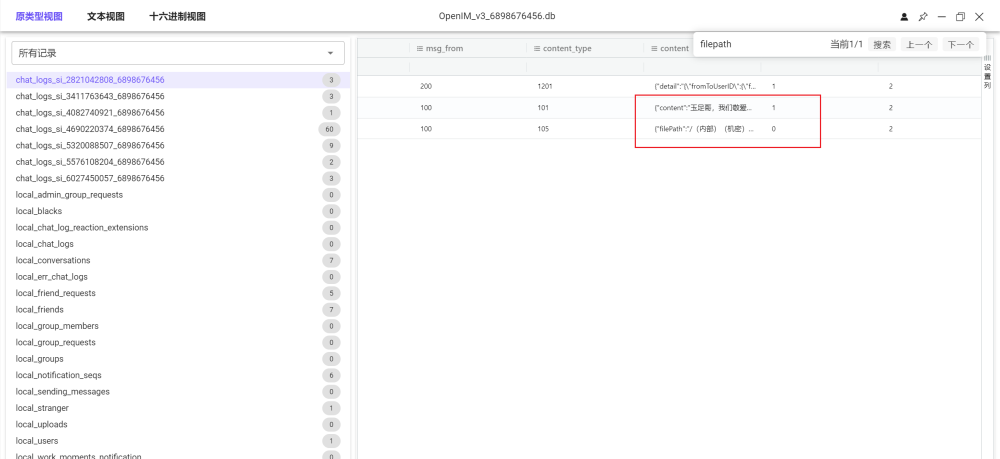The width and height of the screenshot is (1000, 459).
Task: Select table chat_logs_si_4690220374_6898676456
Action: [x=90, y=129]
